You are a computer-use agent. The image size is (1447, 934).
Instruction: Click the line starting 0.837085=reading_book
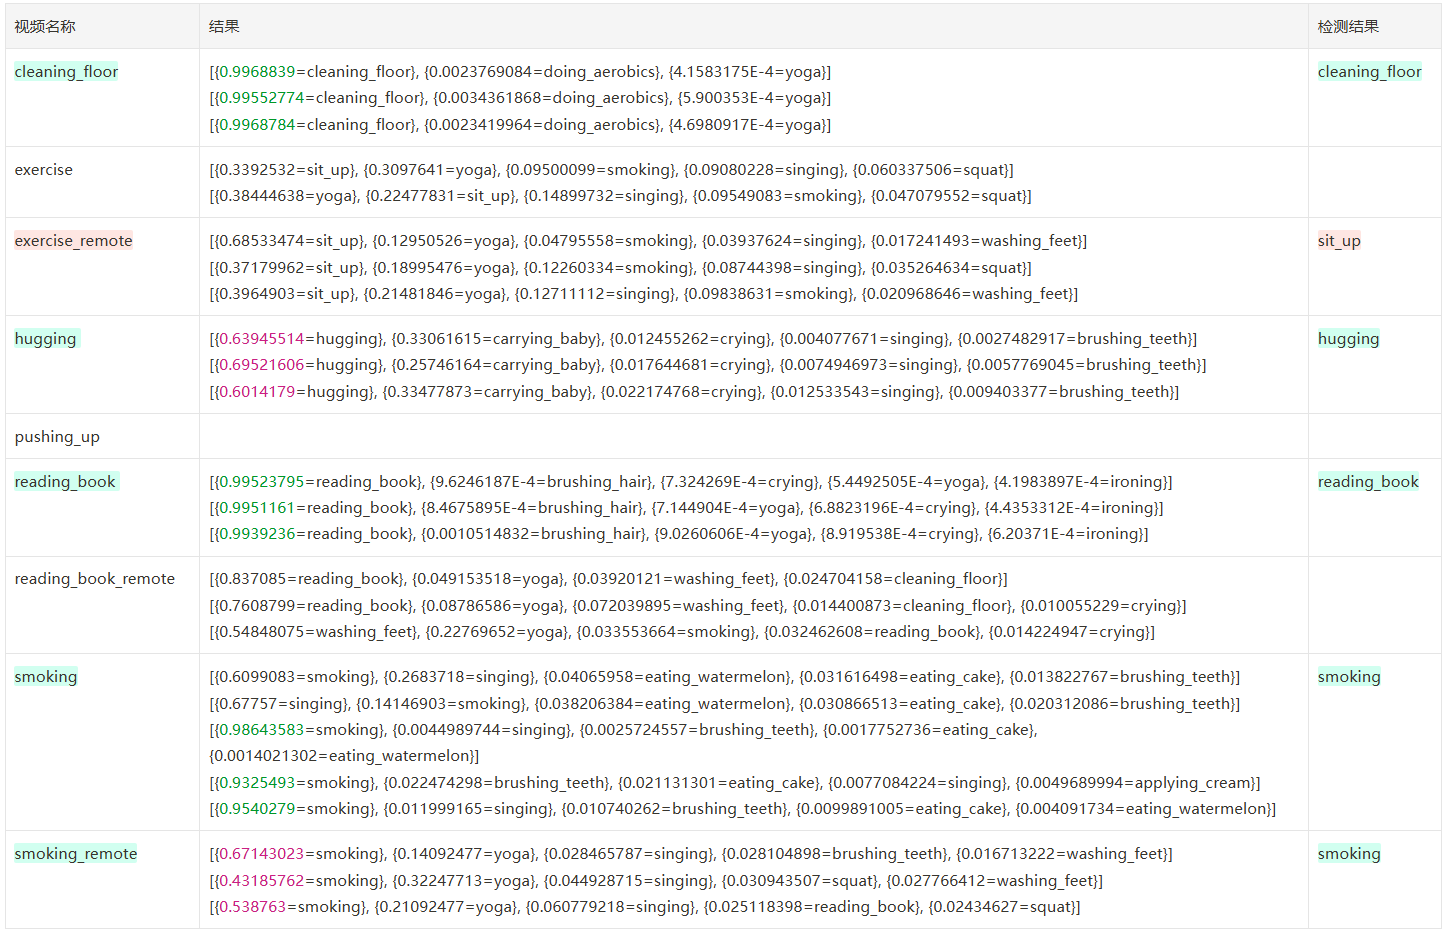608,579
